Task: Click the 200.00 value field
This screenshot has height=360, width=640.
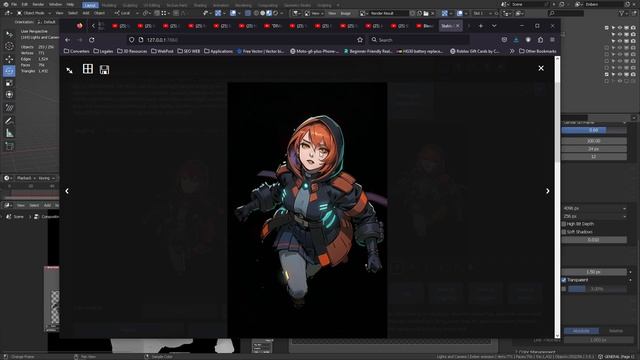Action: tap(594, 141)
